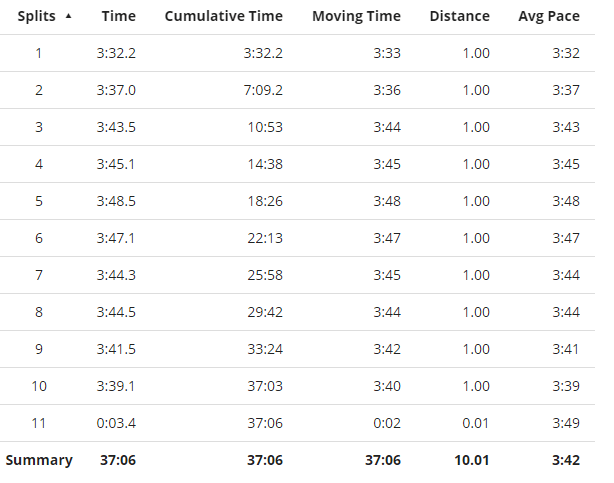This screenshot has width=614, height=483.
Task: Click the sort arrow beside Splits
Action: (68, 16)
